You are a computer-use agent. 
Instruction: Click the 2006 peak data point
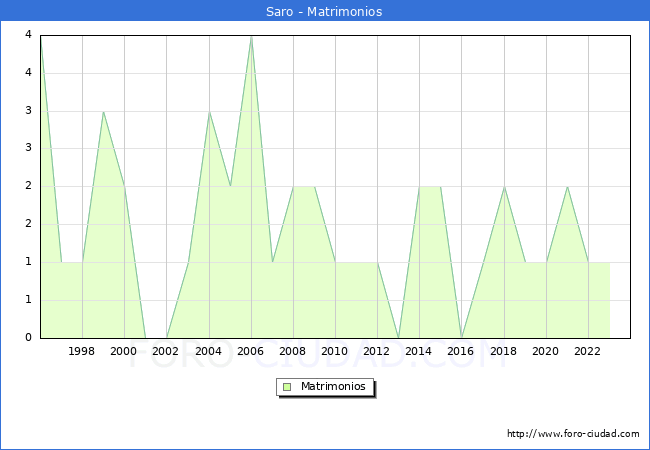(x=251, y=36)
